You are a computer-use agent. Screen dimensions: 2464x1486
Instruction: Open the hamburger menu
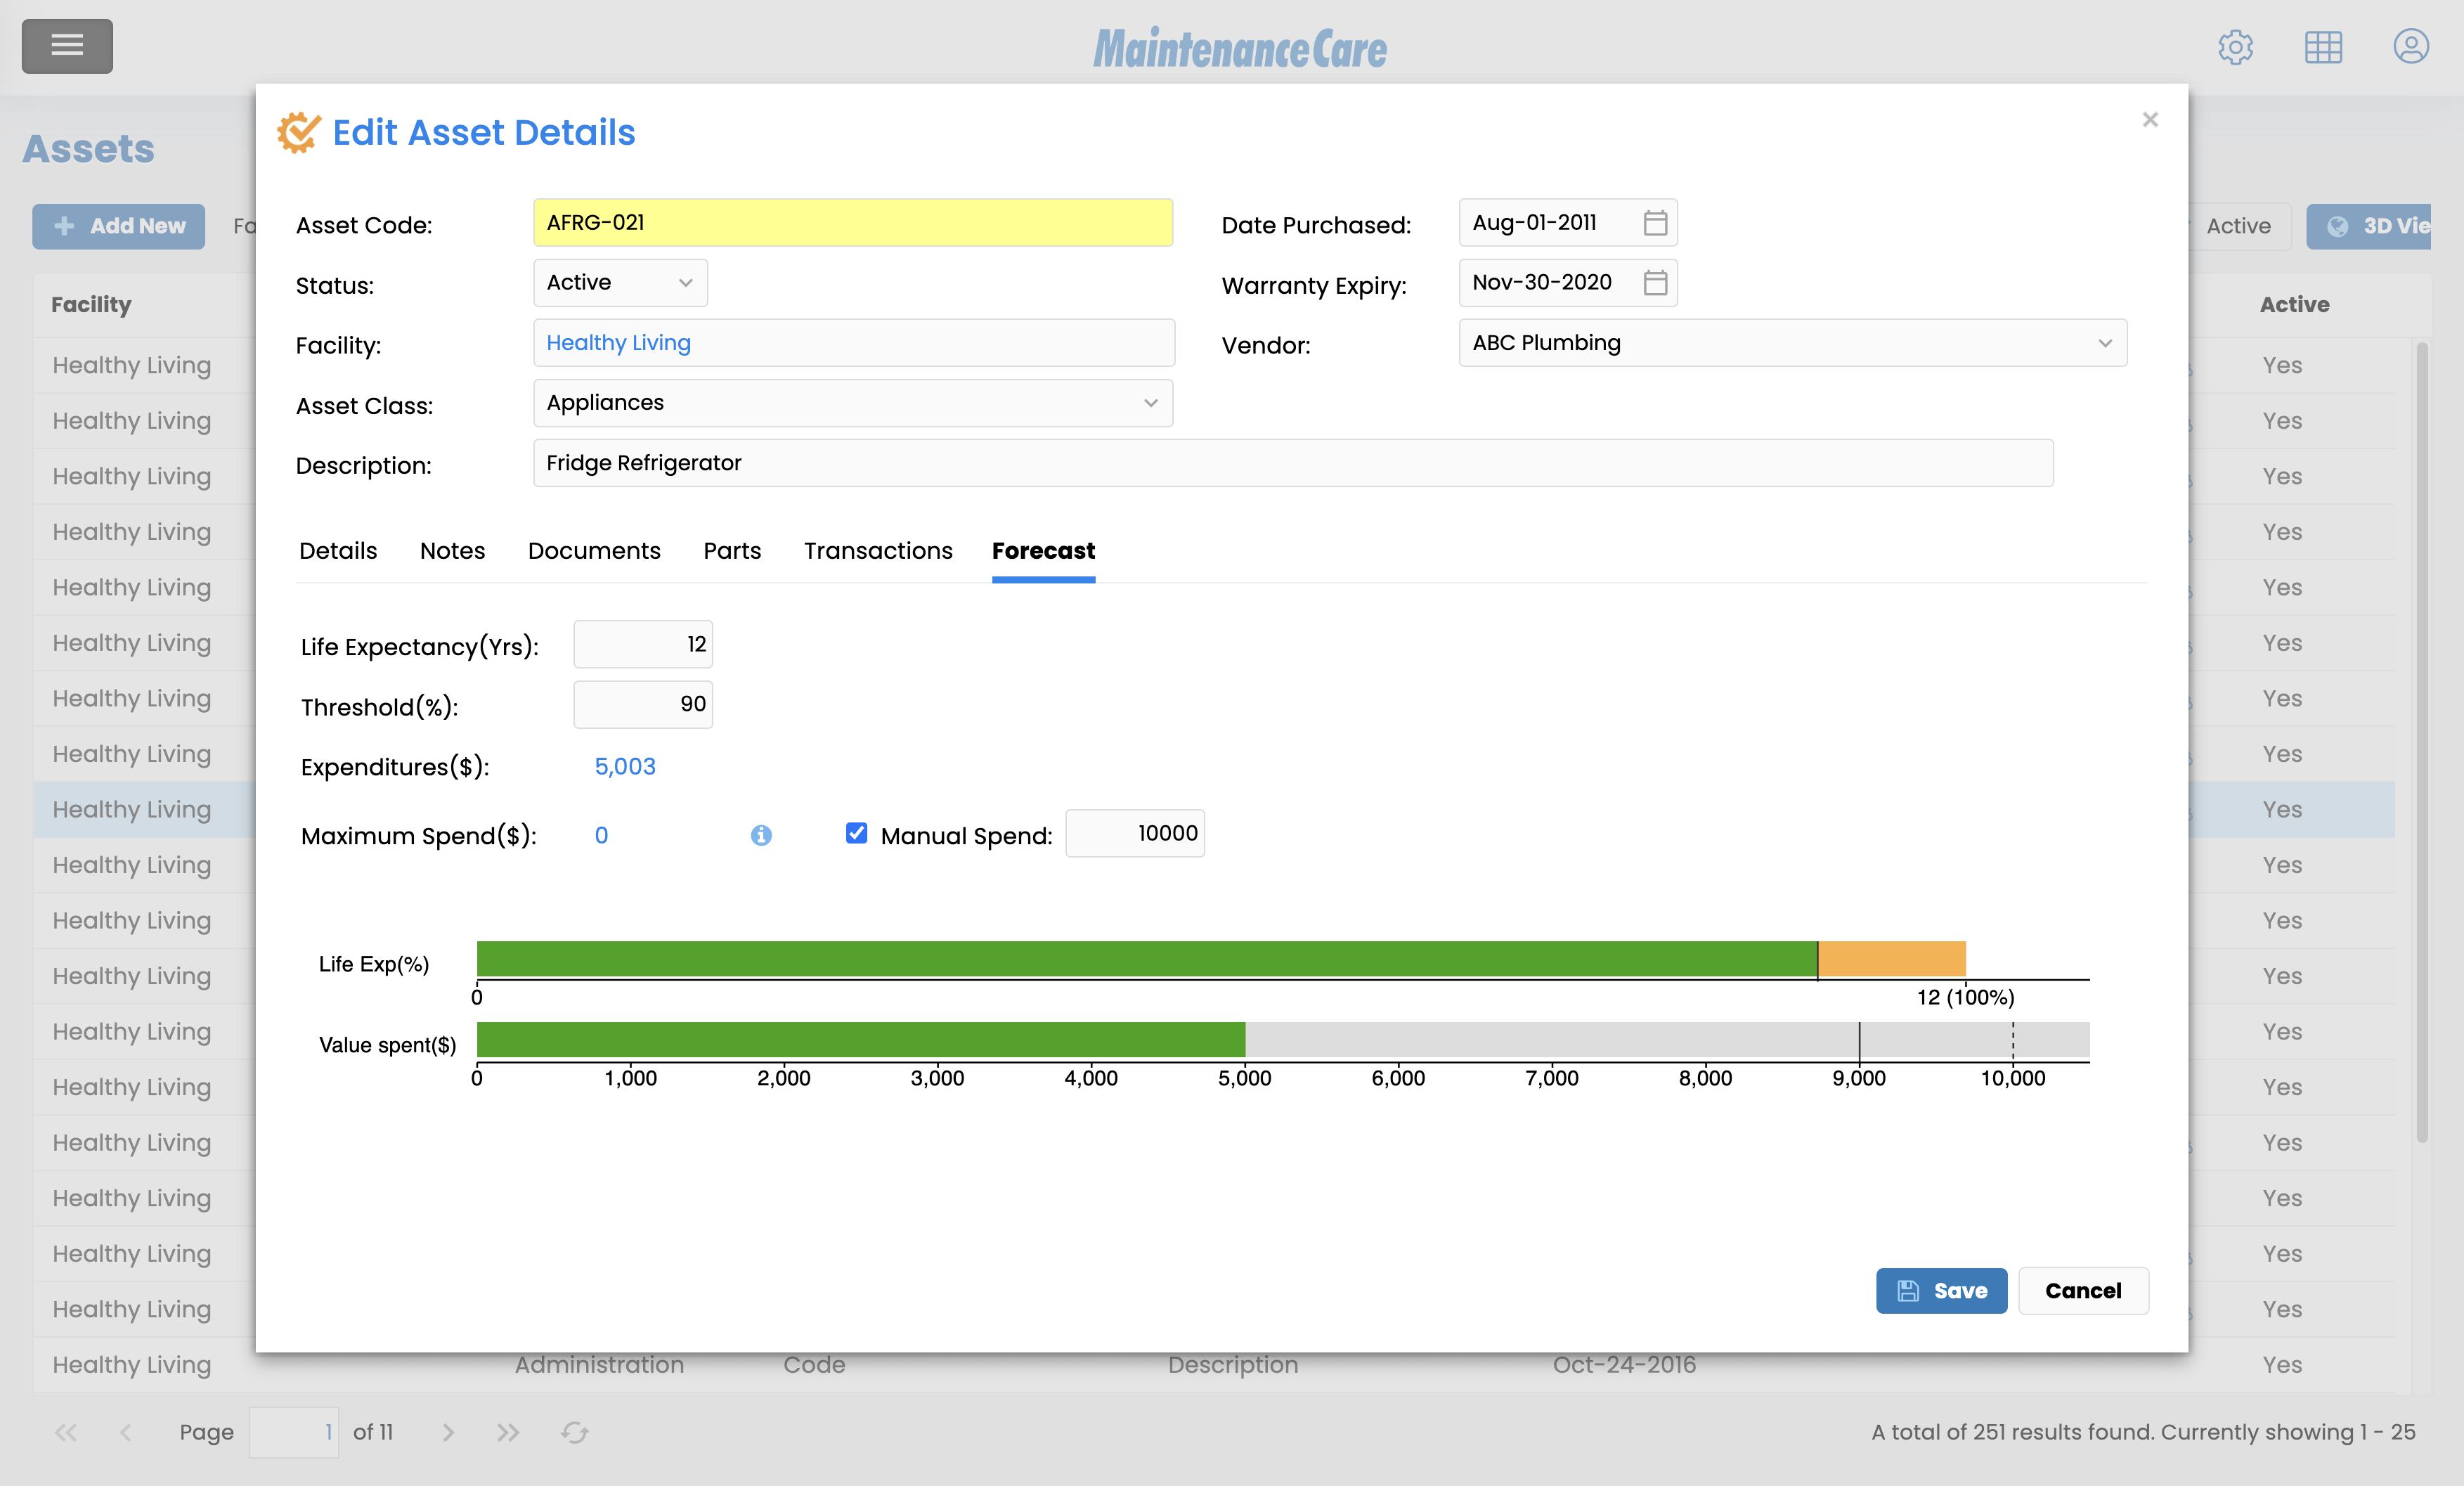(67, 45)
